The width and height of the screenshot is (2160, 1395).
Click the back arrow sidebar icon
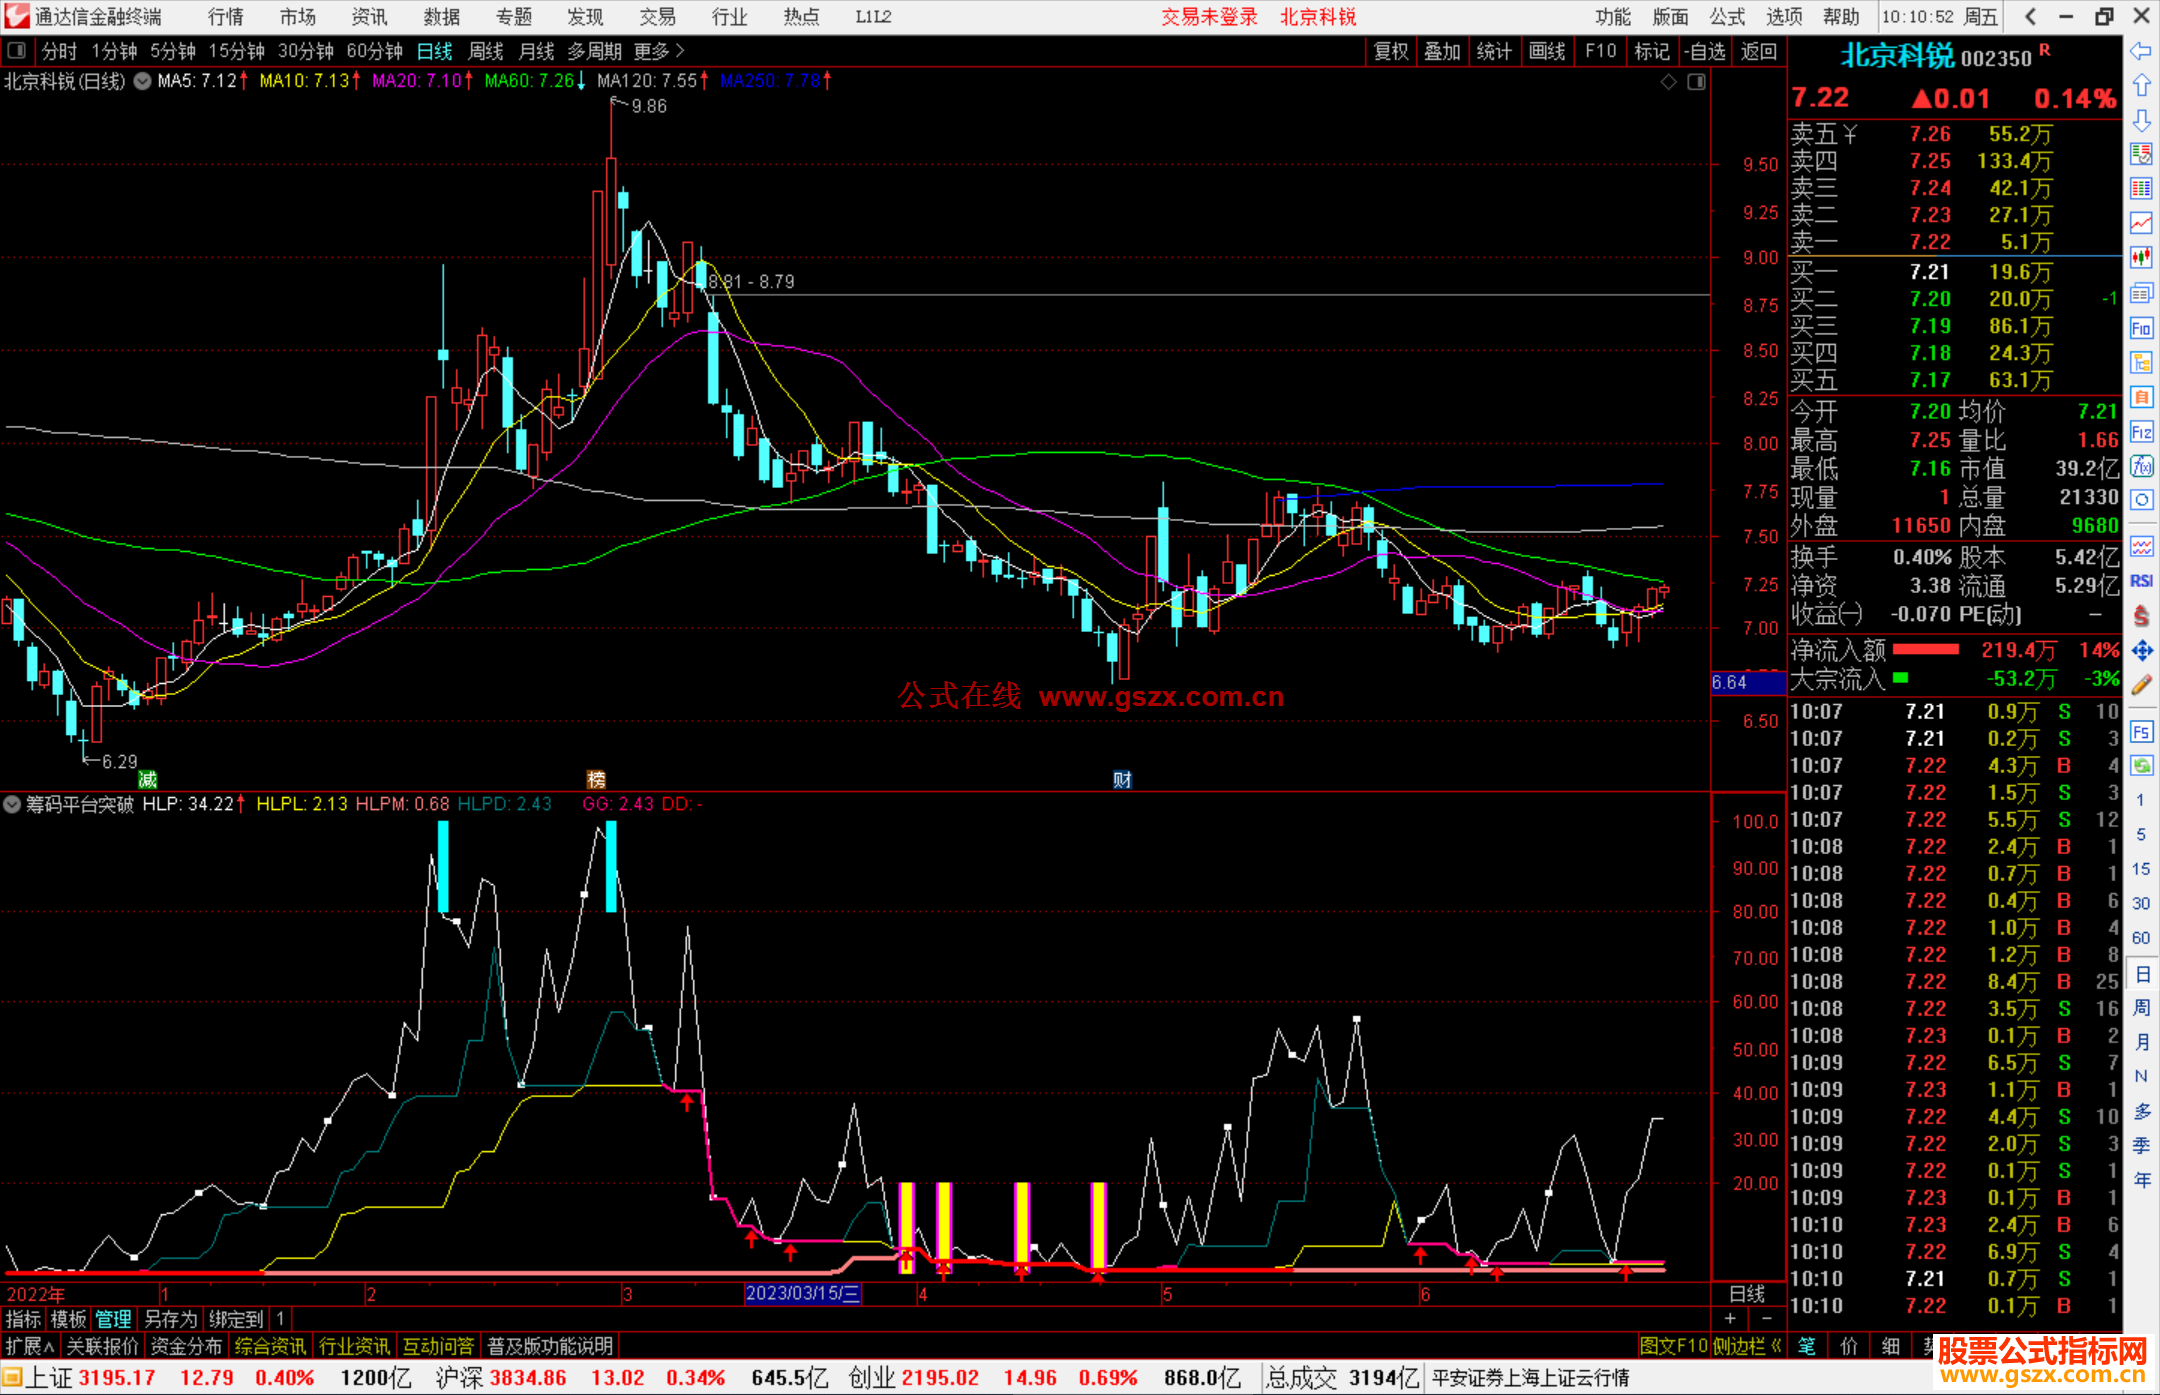pos(2141,51)
